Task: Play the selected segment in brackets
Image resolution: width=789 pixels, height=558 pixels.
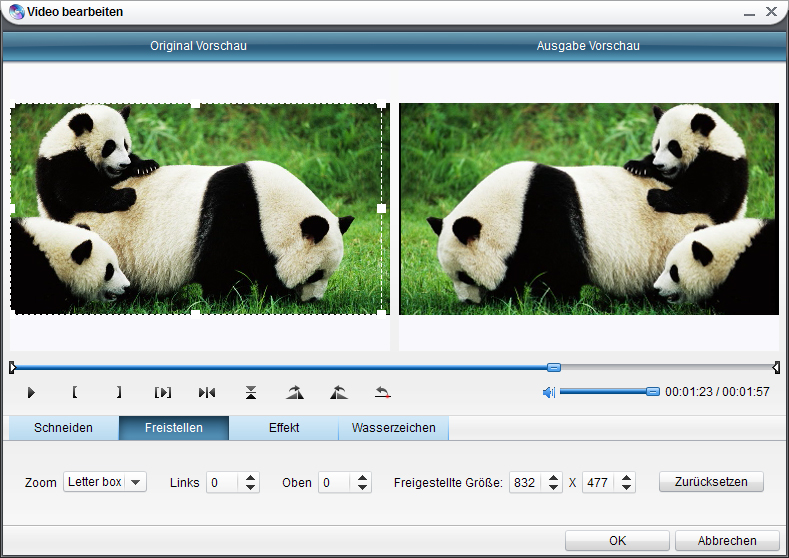Action: [x=163, y=392]
